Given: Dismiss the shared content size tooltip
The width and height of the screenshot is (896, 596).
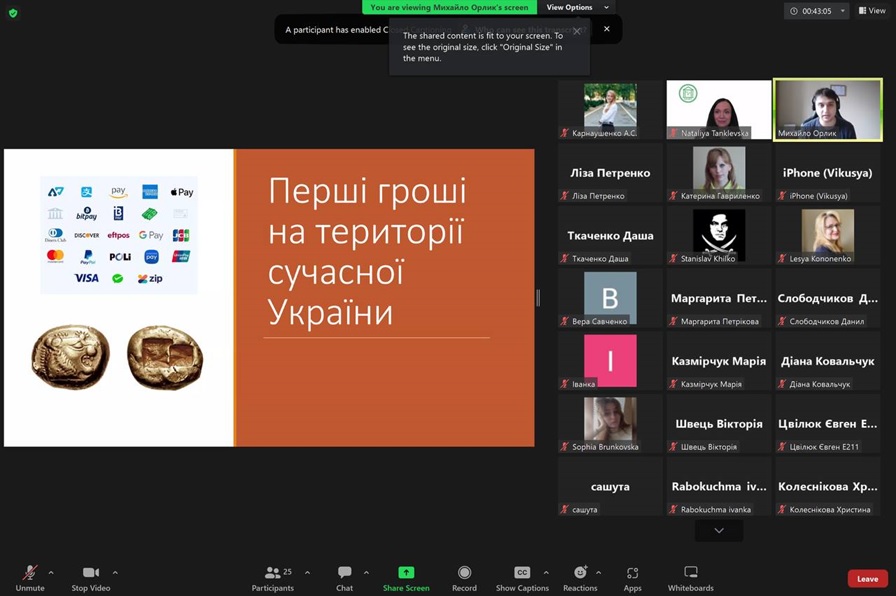Looking at the screenshot, I should point(577,31).
